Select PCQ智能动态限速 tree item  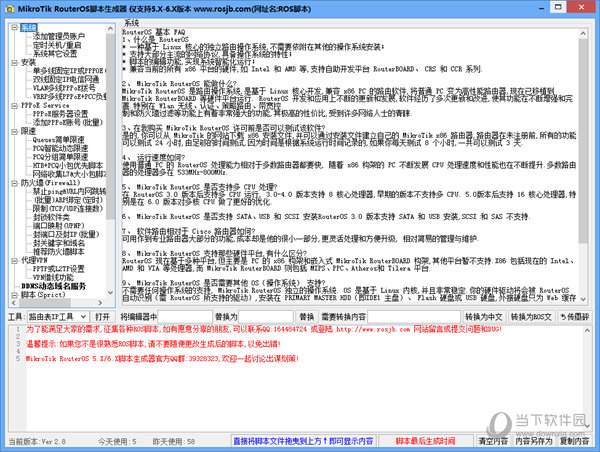(60, 148)
